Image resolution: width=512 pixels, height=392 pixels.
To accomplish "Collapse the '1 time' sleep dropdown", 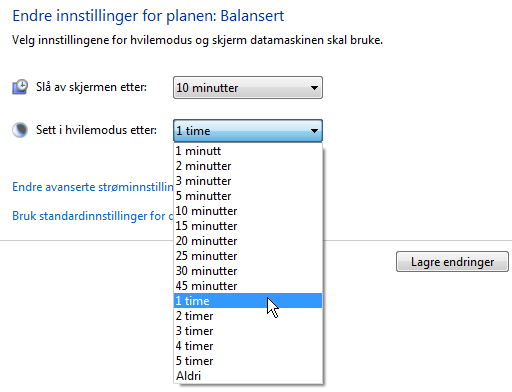I will [x=248, y=130].
